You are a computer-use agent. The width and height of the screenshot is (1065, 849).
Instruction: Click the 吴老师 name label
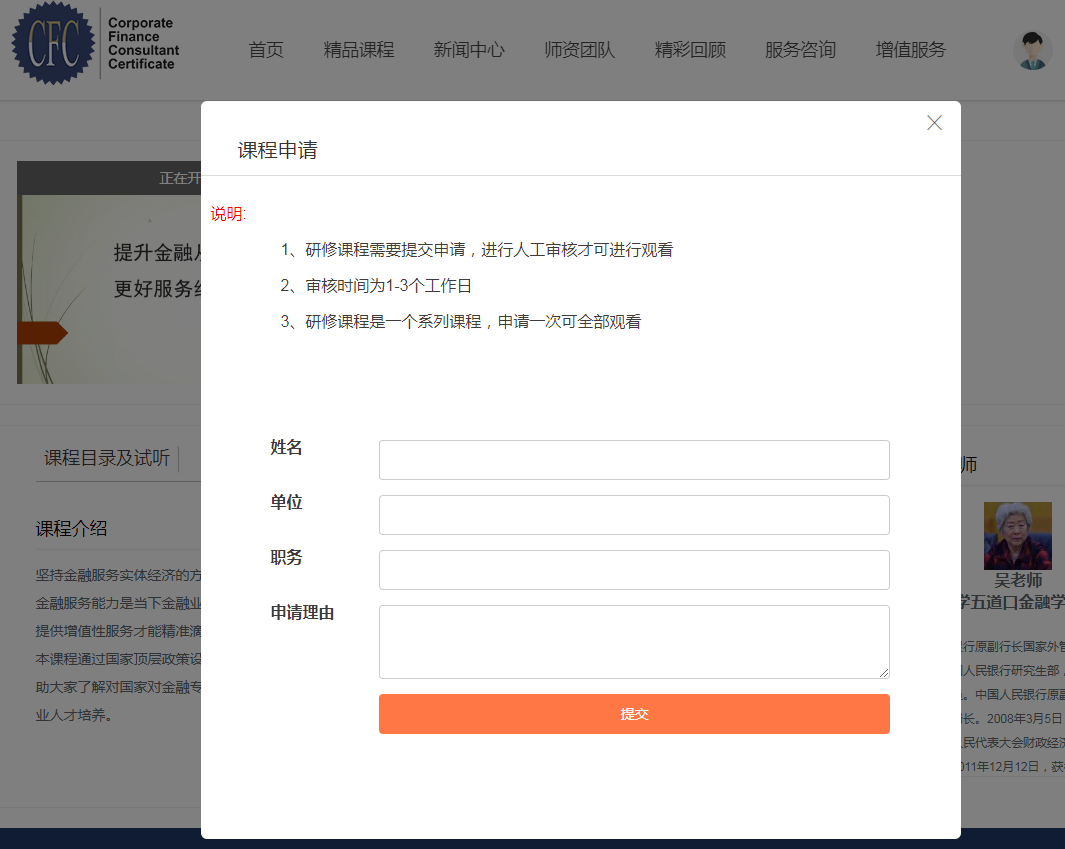(x=1018, y=580)
